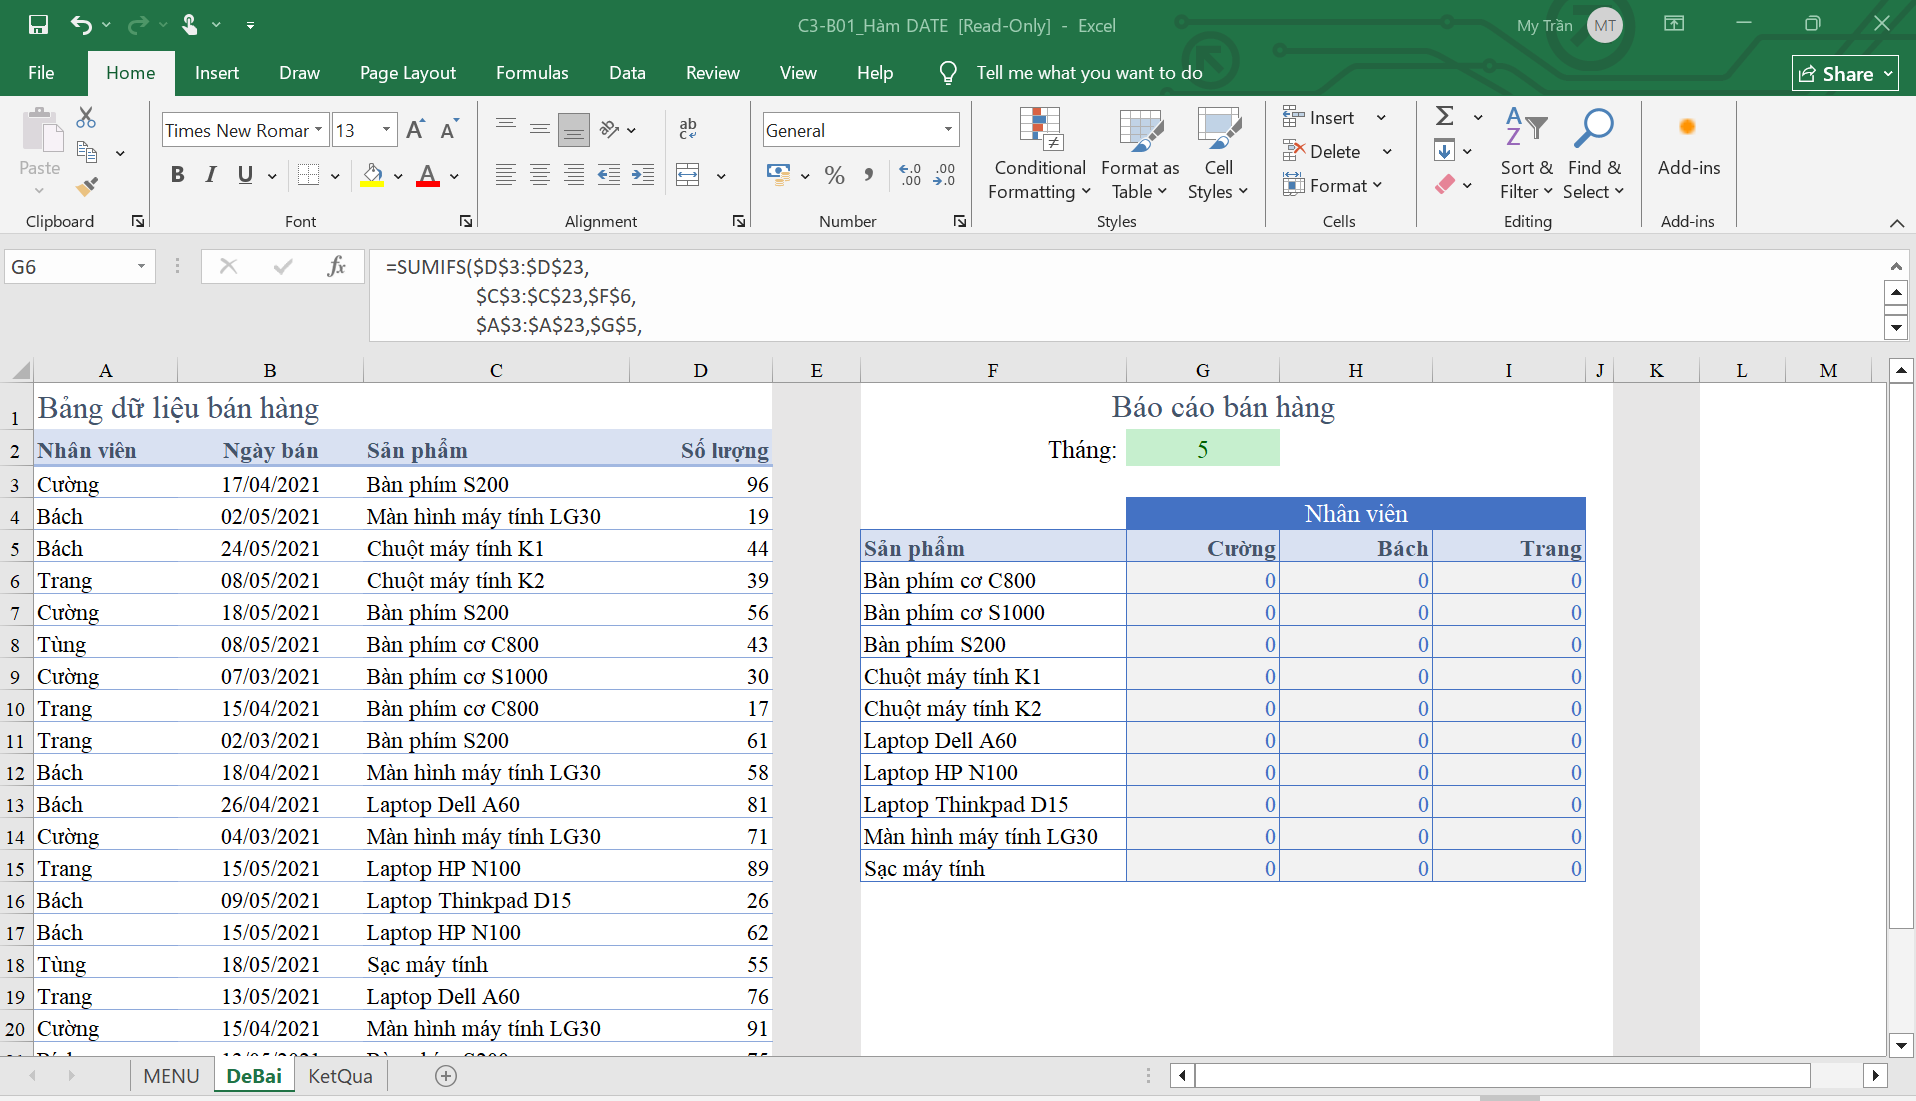Toggle Wrap Text option
The width and height of the screenshot is (1916, 1101).
688,129
